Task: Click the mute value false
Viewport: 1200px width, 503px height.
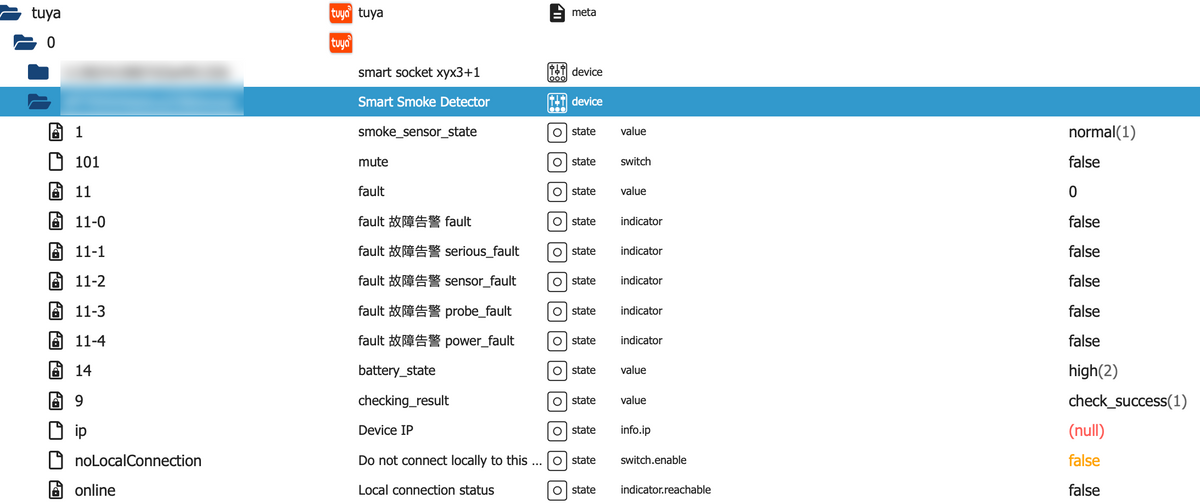Action: point(1084,162)
